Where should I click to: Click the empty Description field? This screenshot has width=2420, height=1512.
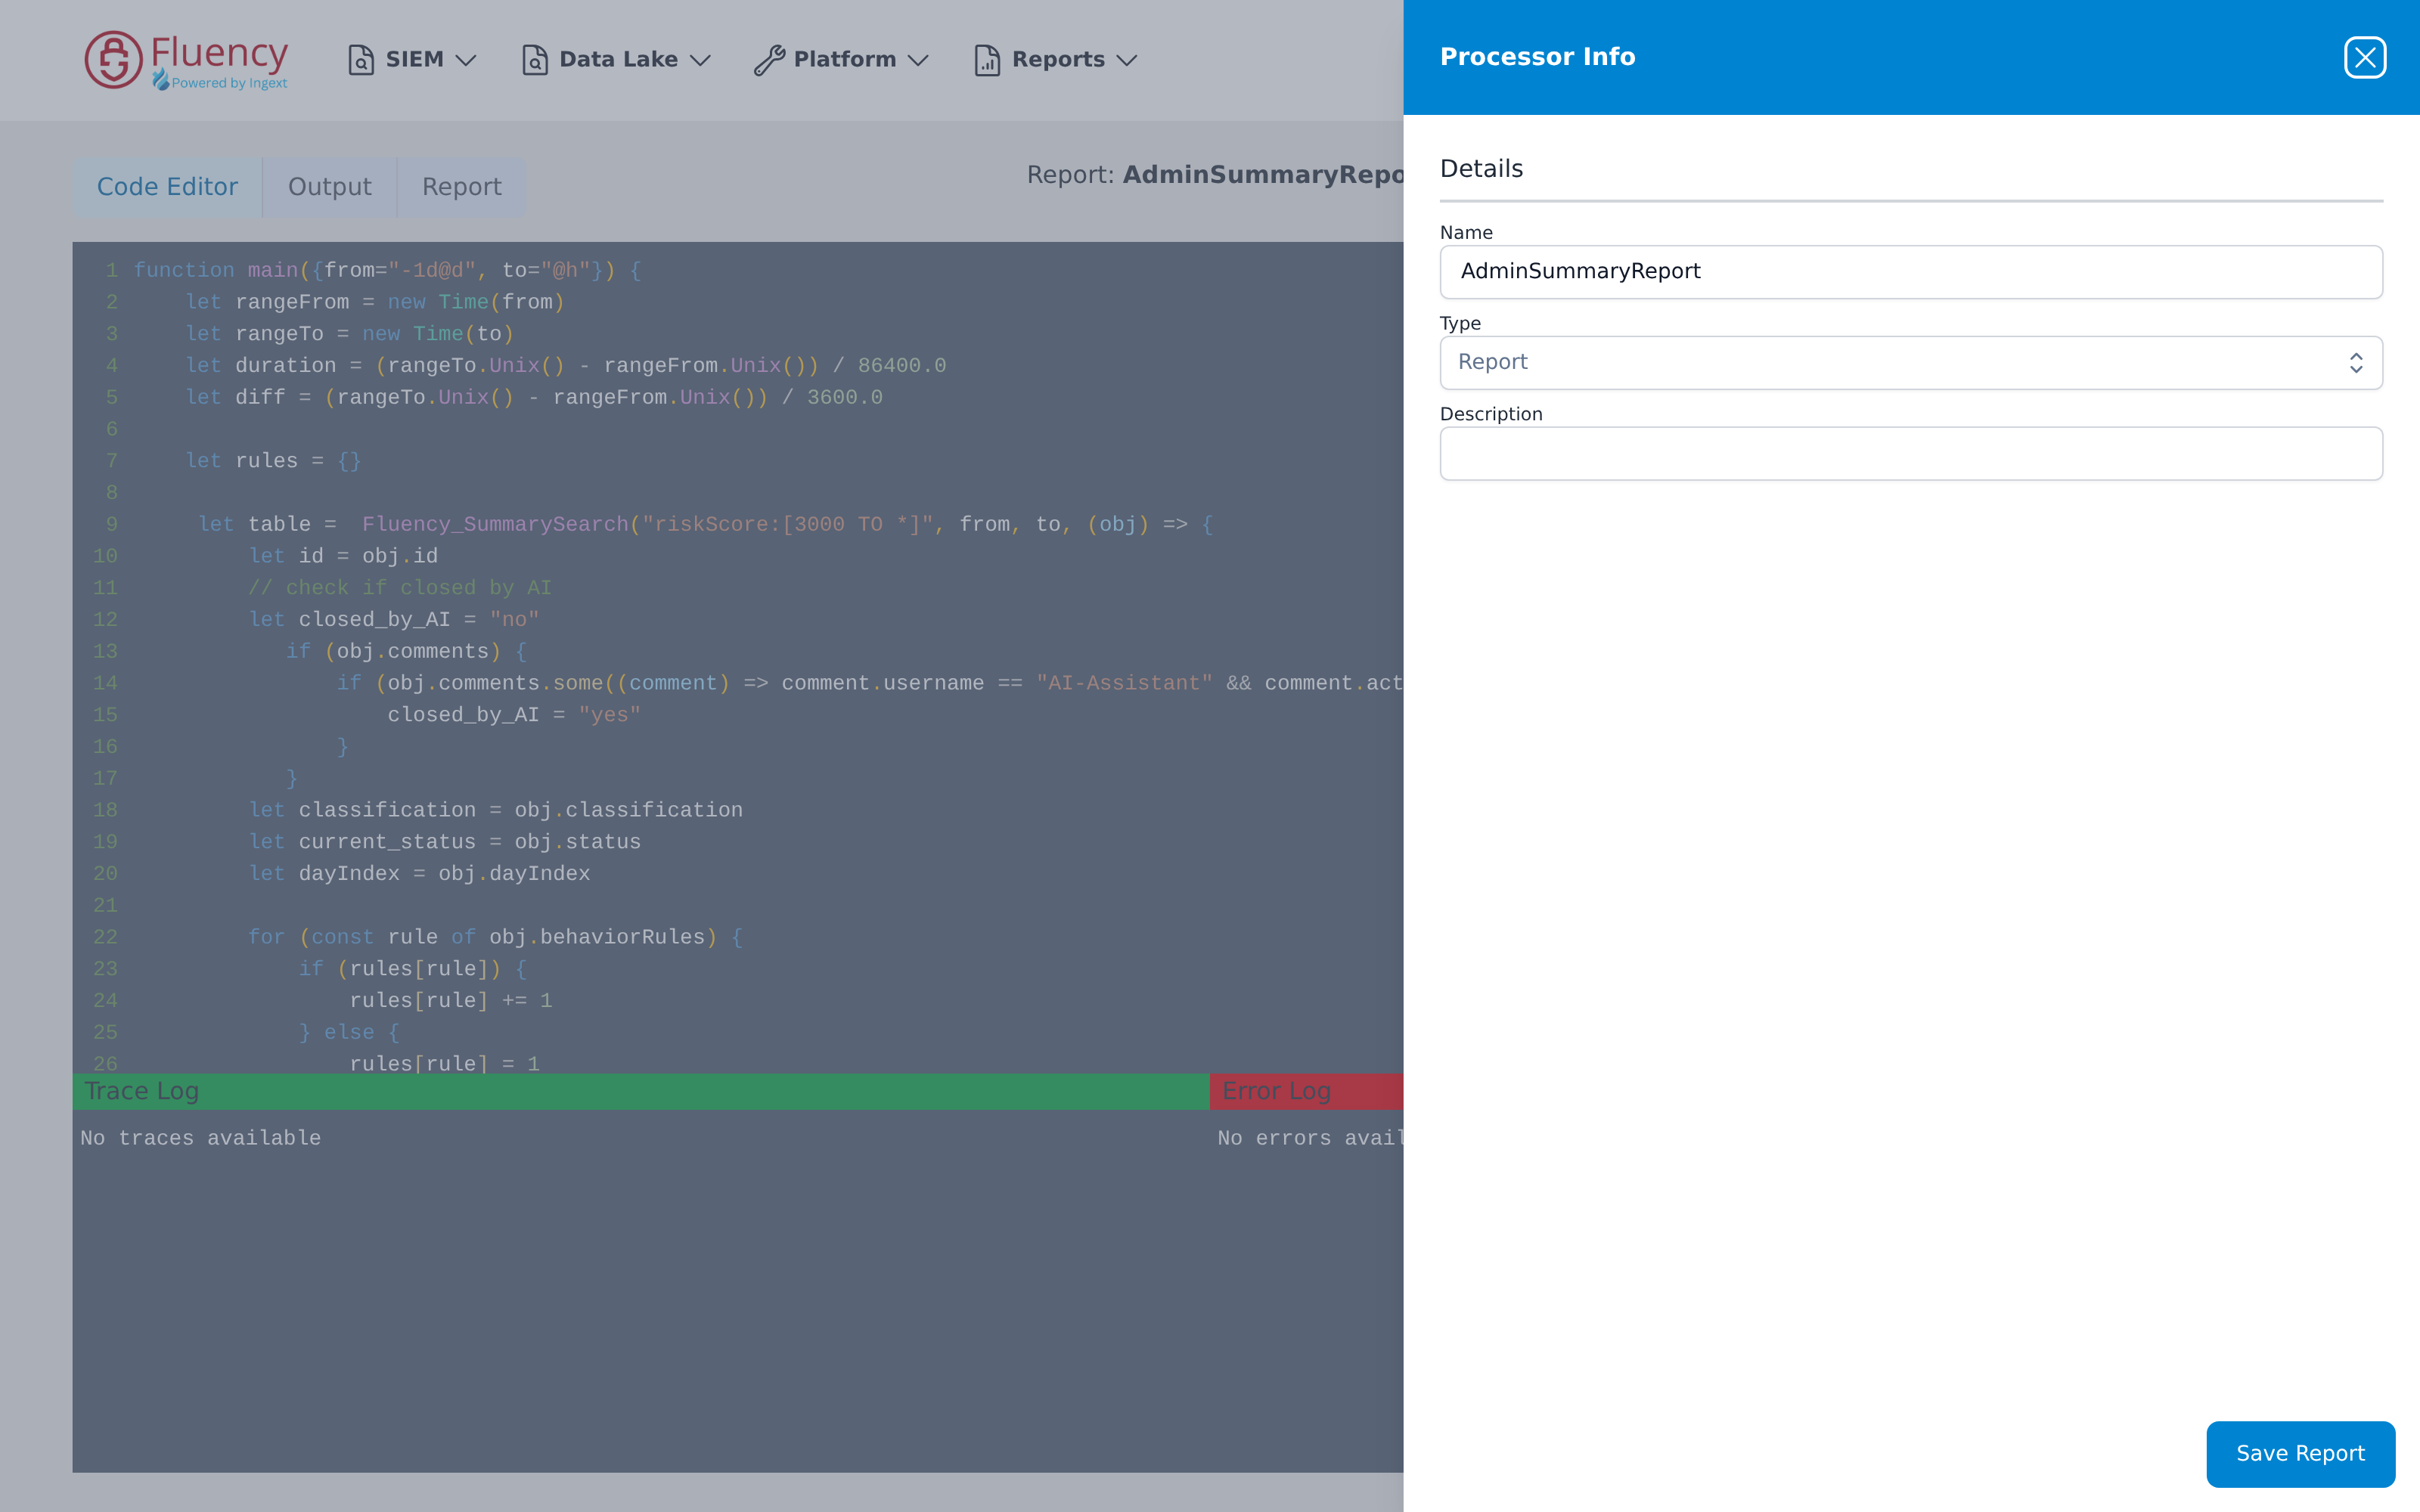[x=1911, y=453]
